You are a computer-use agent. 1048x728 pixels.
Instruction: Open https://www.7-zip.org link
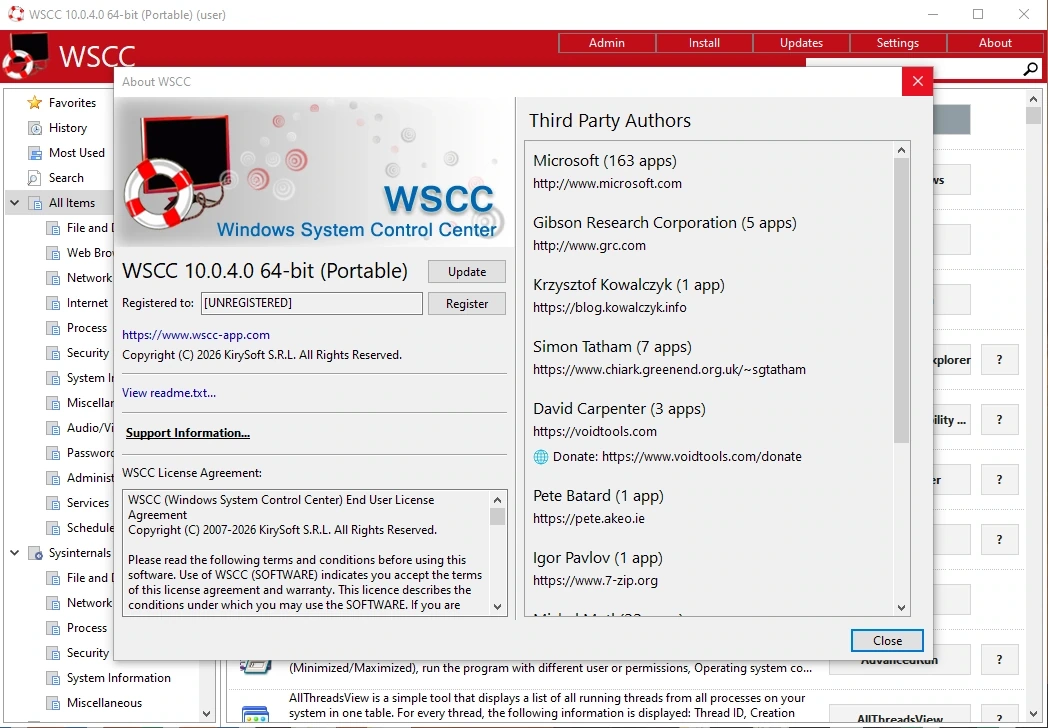[x=596, y=581]
